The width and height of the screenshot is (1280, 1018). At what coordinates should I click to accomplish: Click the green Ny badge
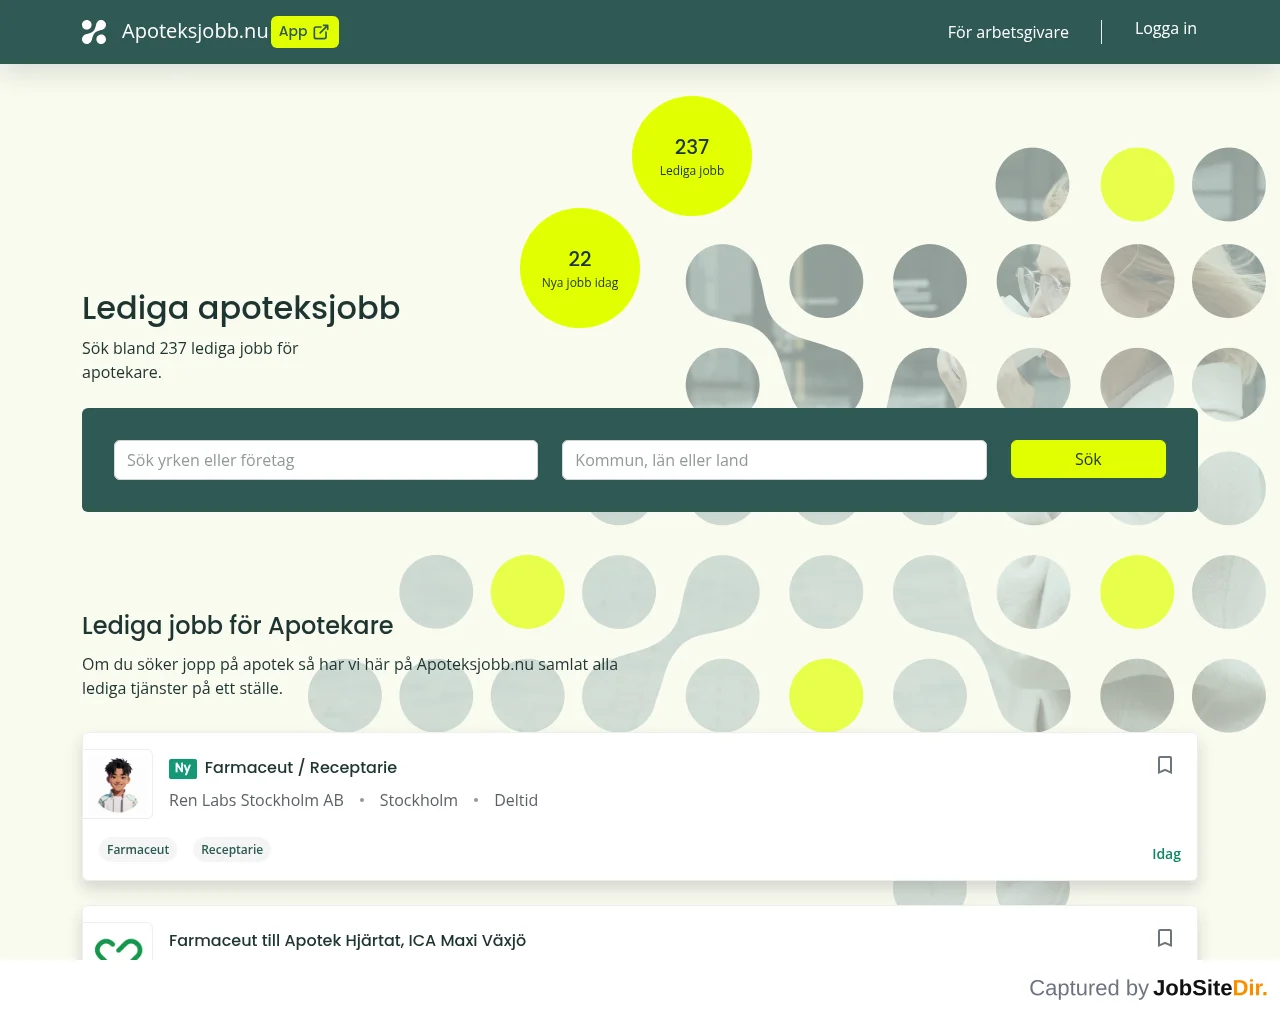click(x=183, y=768)
